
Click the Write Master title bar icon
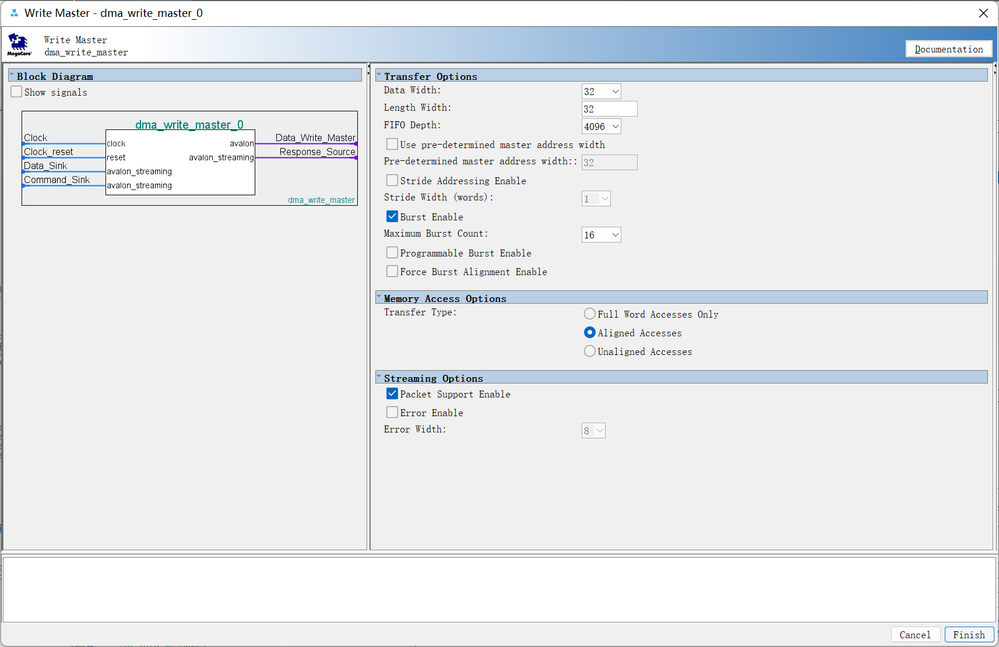[13, 13]
